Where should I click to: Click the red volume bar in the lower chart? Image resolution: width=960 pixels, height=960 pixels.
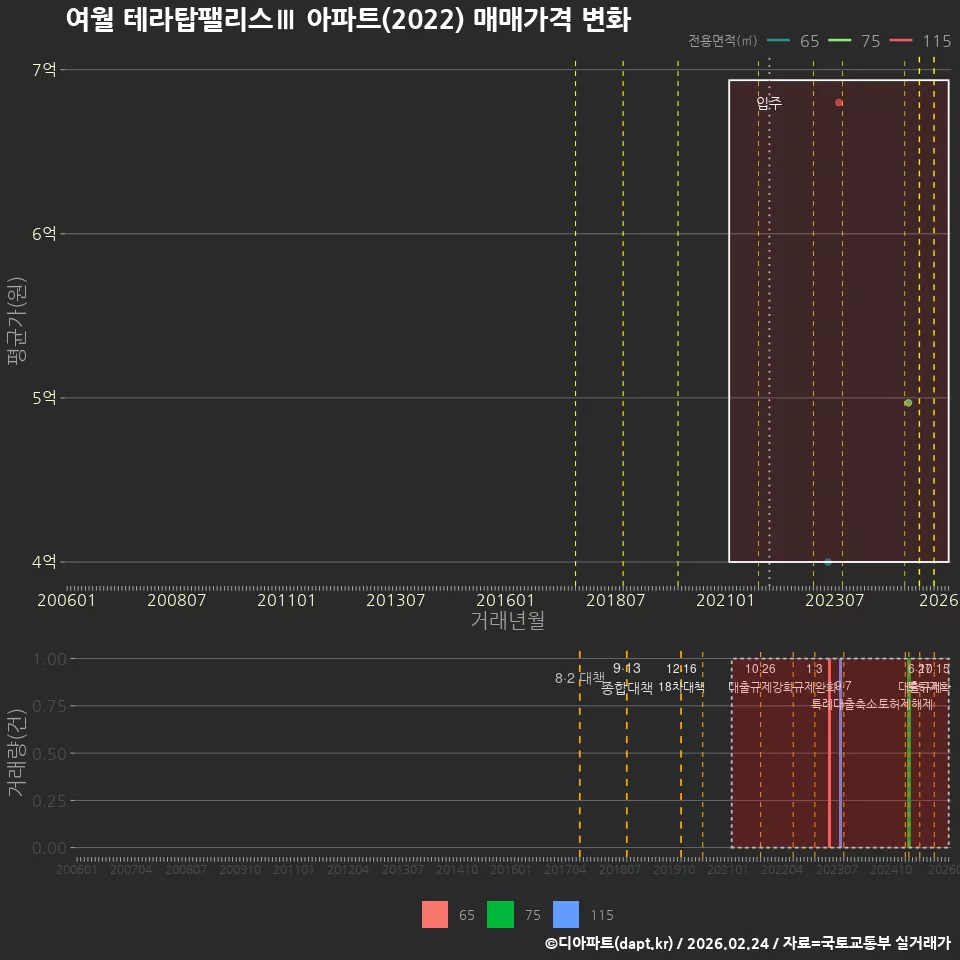(x=830, y=753)
